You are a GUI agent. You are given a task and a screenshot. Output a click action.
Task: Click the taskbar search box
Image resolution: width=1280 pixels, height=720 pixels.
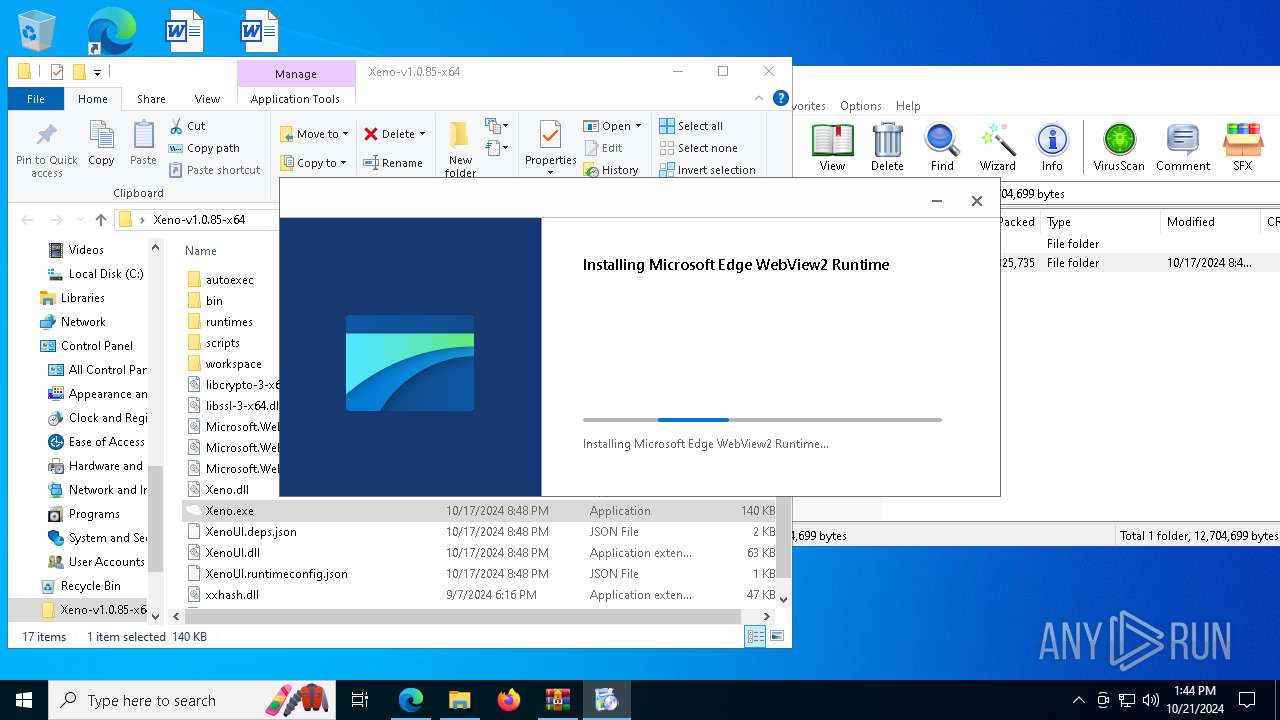194,700
